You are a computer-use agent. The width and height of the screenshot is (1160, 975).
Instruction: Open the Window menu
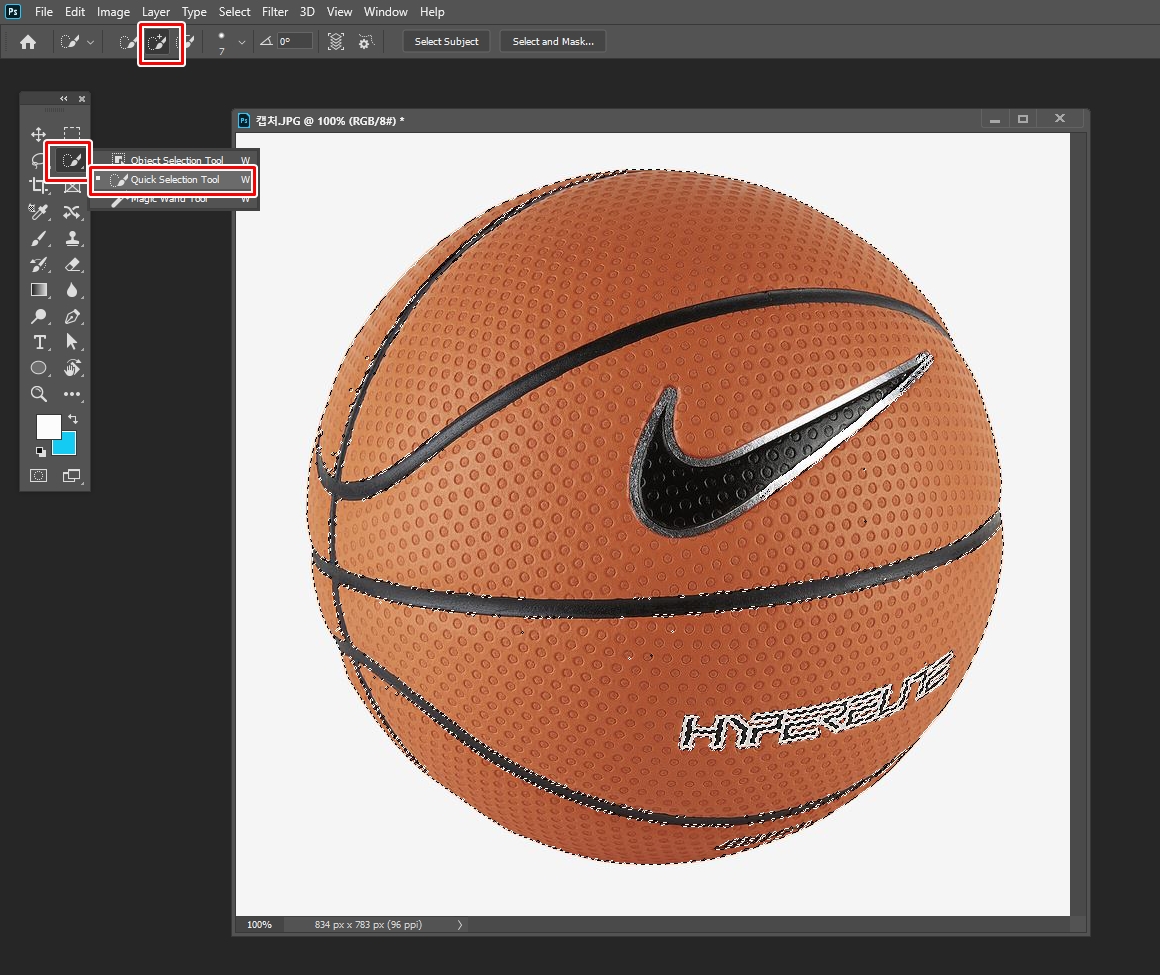tap(385, 12)
